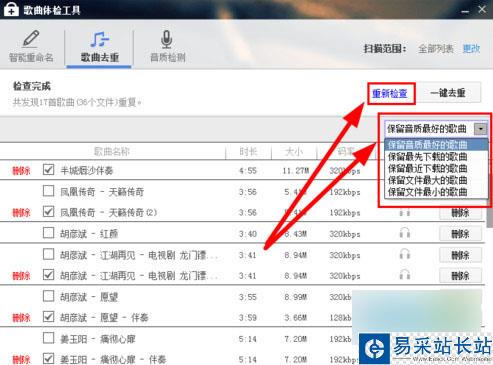
Task: Choose 保留文件最大的歌曲 option
Action: pyautogui.click(x=436, y=180)
